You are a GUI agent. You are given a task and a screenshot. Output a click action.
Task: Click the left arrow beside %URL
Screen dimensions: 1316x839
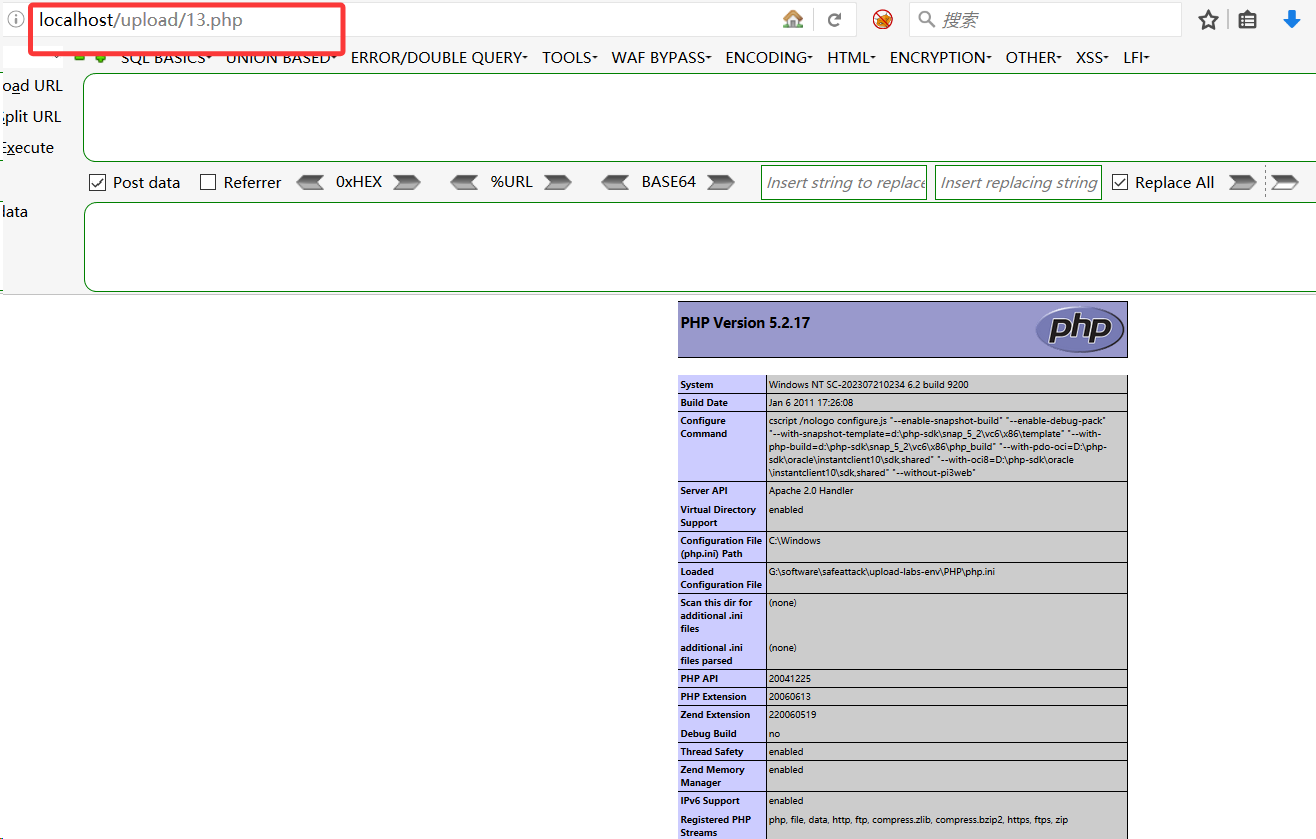point(464,182)
